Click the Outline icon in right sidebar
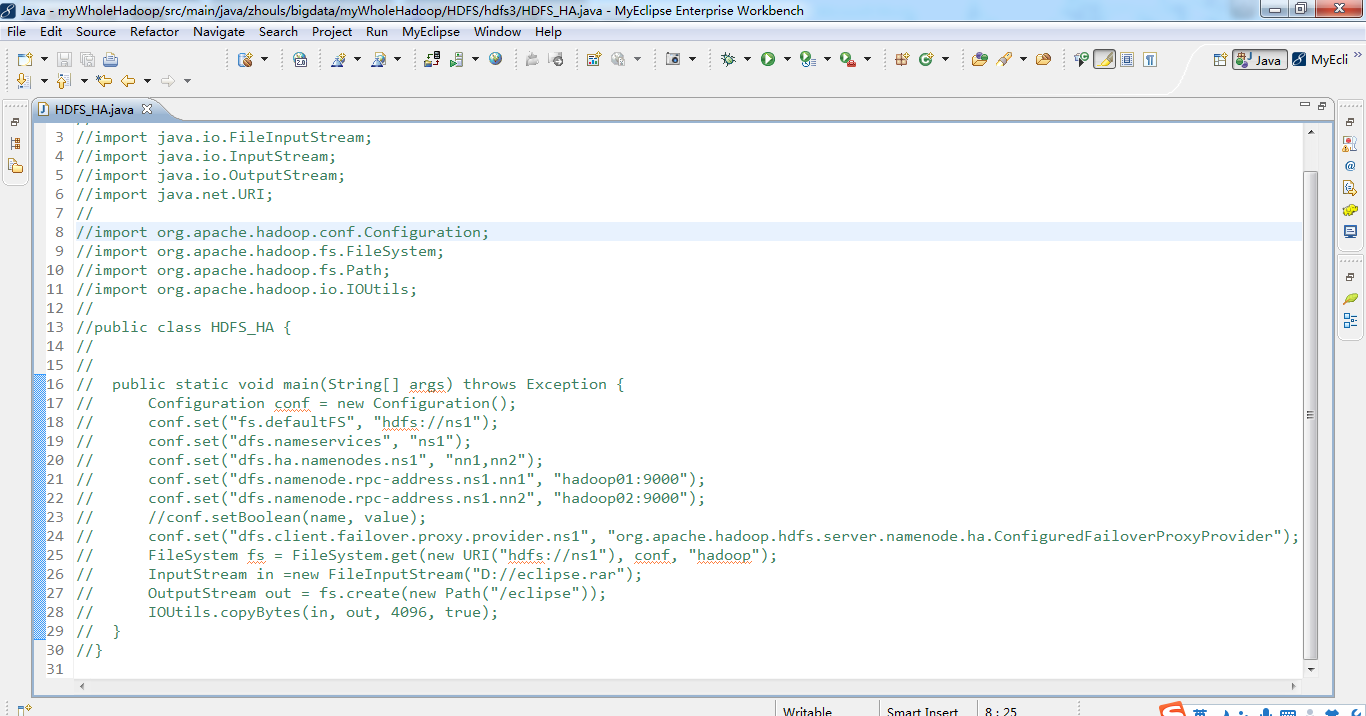The width and height of the screenshot is (1366, 716). 1350,321
